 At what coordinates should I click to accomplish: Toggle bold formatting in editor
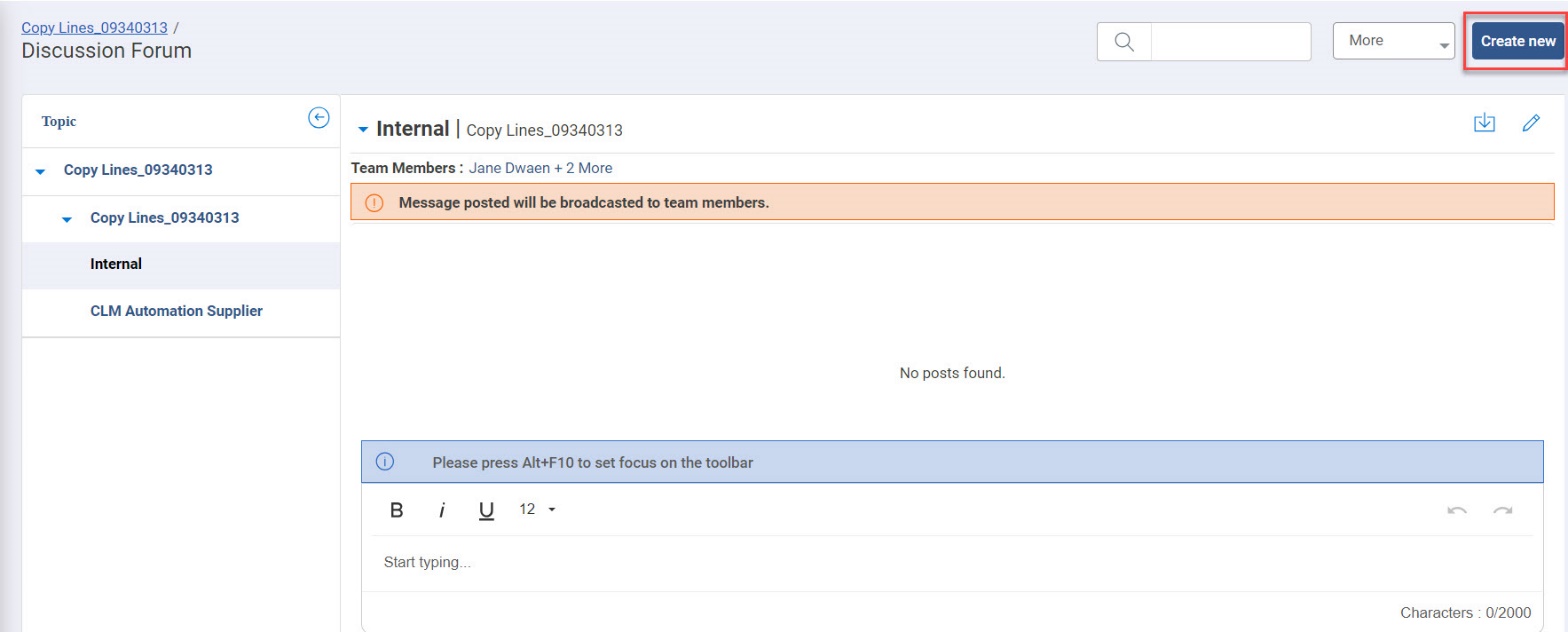point(396,510)
